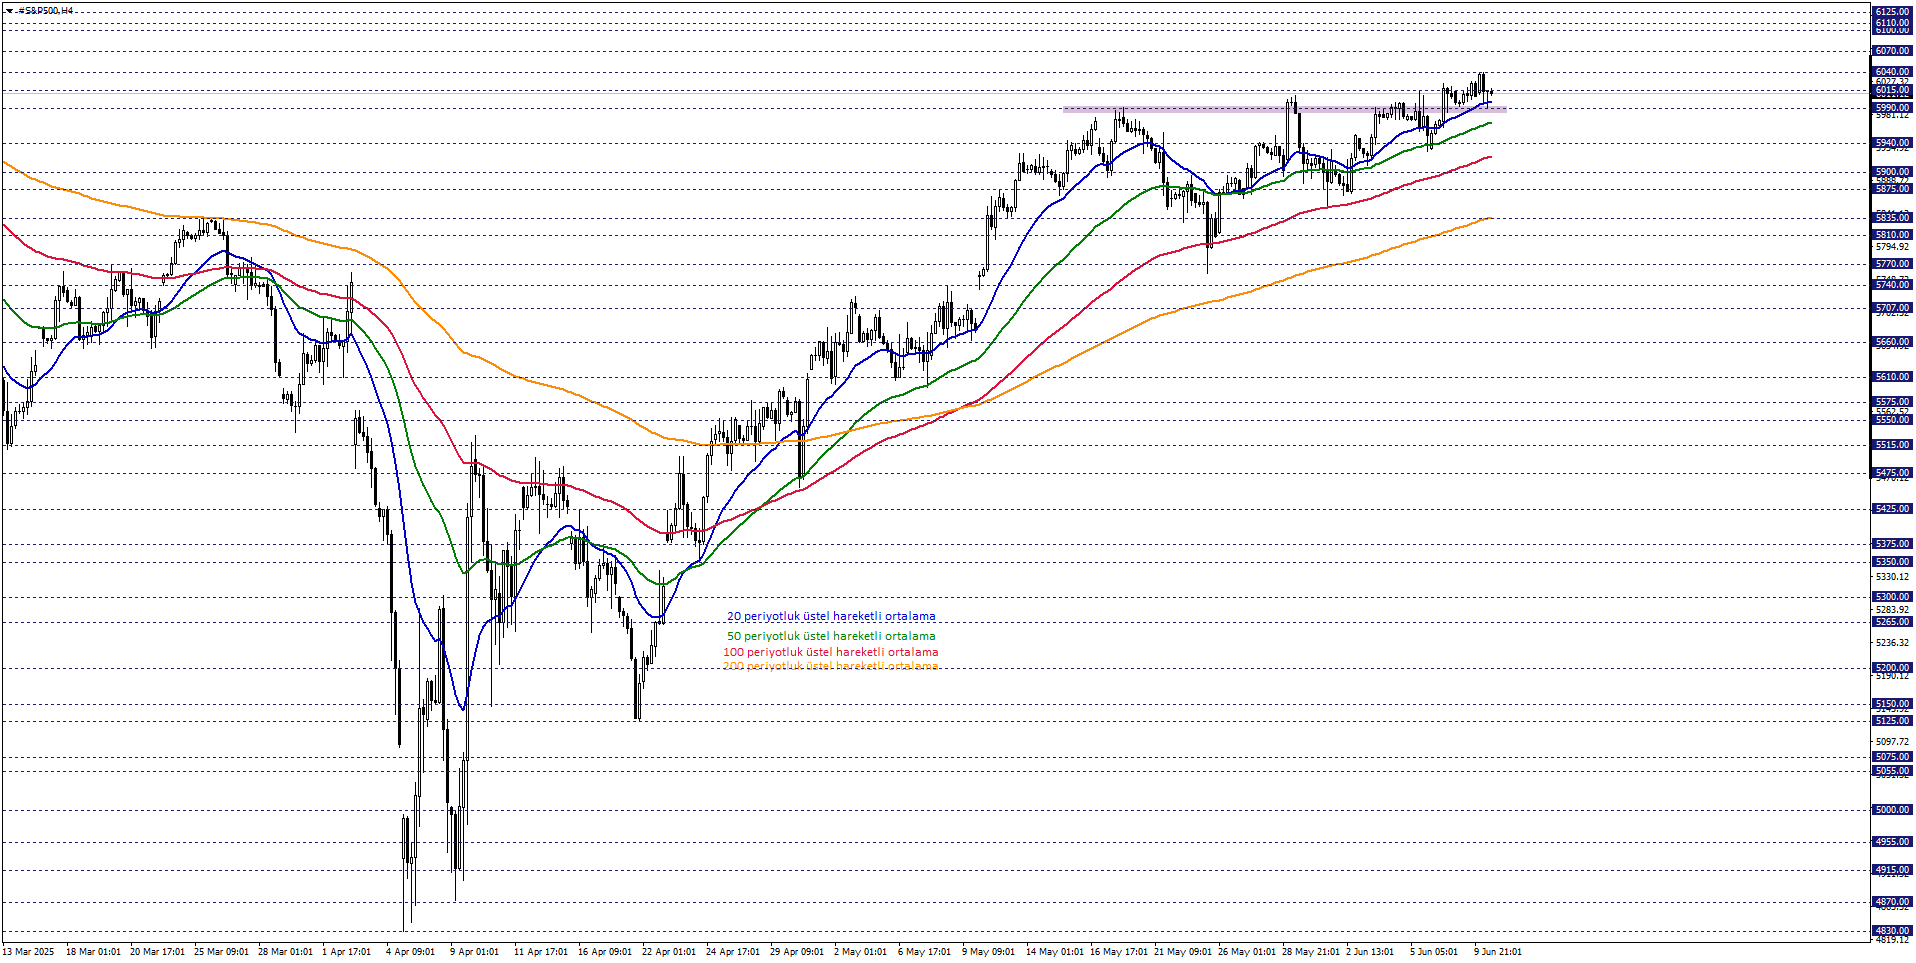
Task: Click the black triangle before #S&P500,H4
Action: pyautogui.click(x=9, y=11)
